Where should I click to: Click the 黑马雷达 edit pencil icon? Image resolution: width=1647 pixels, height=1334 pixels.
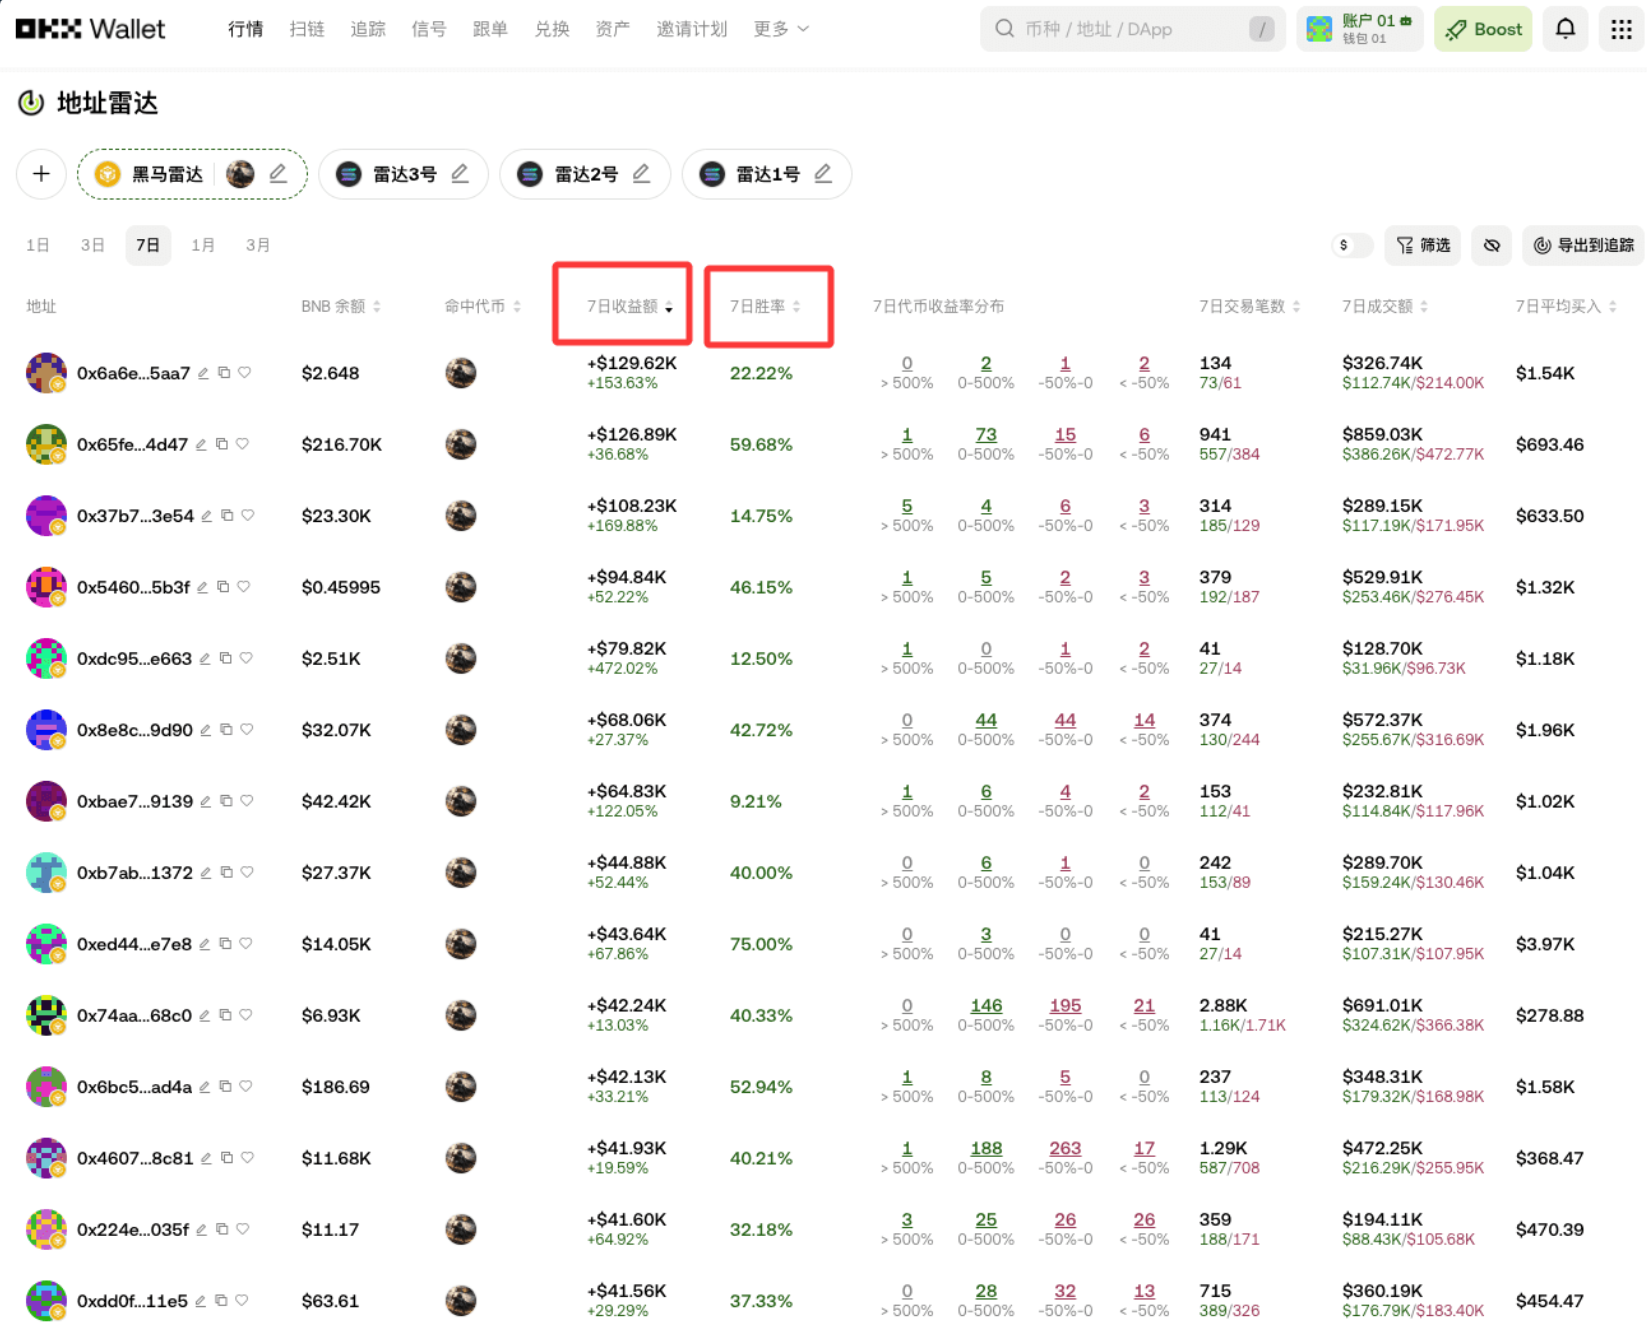[278, 174]
